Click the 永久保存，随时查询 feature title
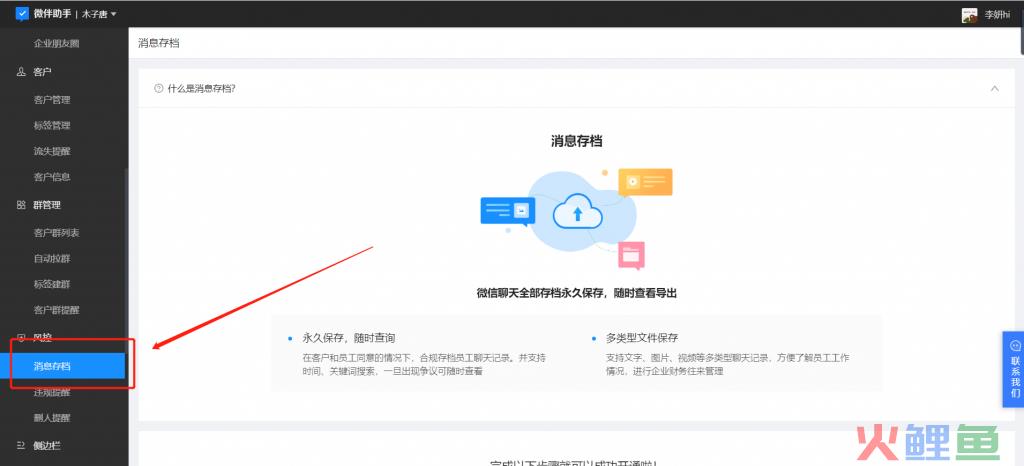Screen dimensions: 1024x466 (x=349, y=338)
